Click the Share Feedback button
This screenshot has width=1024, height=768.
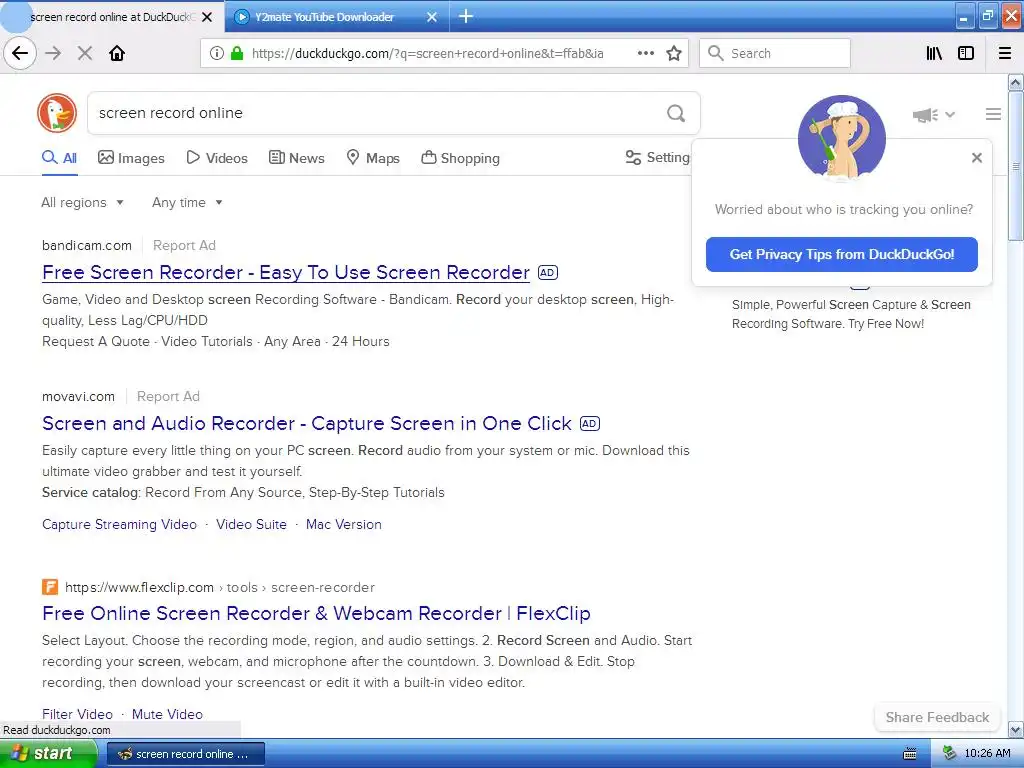937,717
